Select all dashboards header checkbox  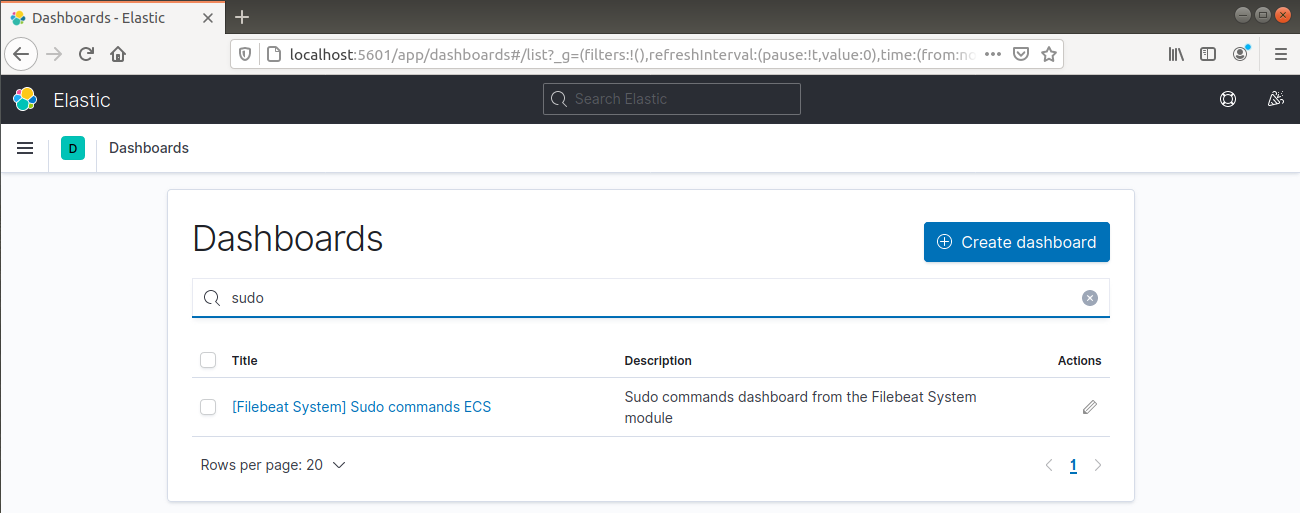coord(208,360)
